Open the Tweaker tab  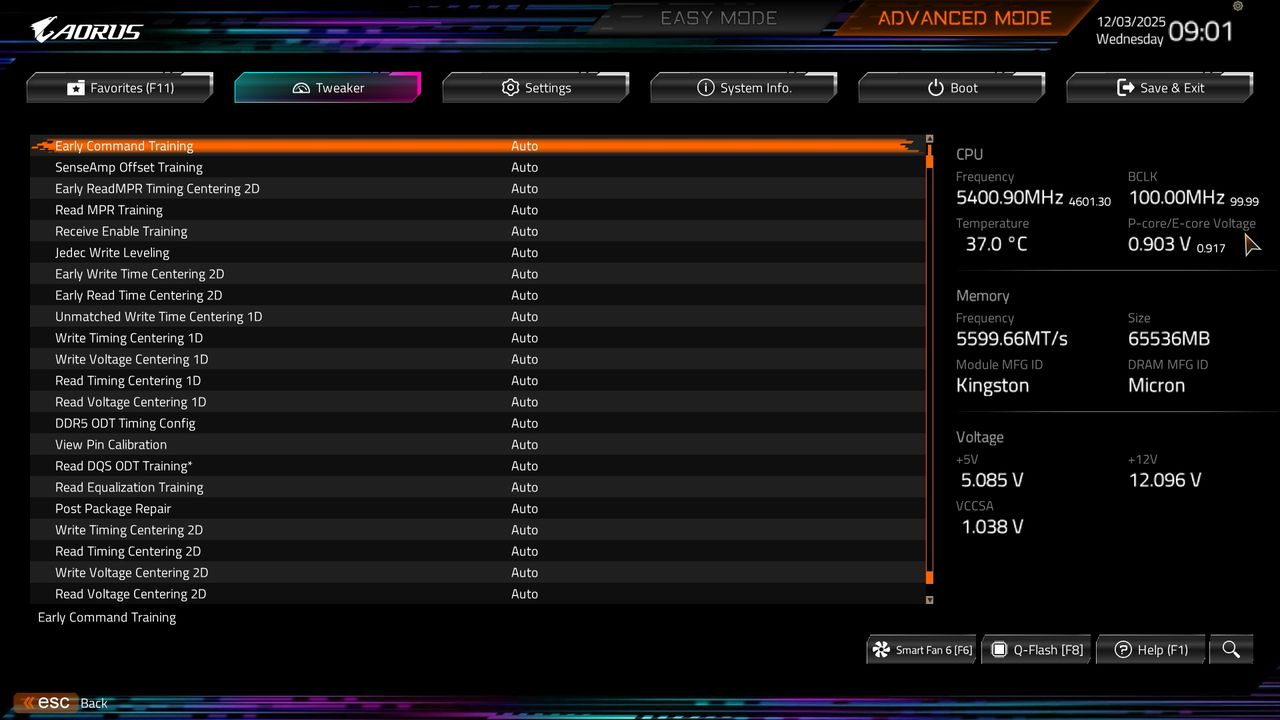[x=327, y=88]
